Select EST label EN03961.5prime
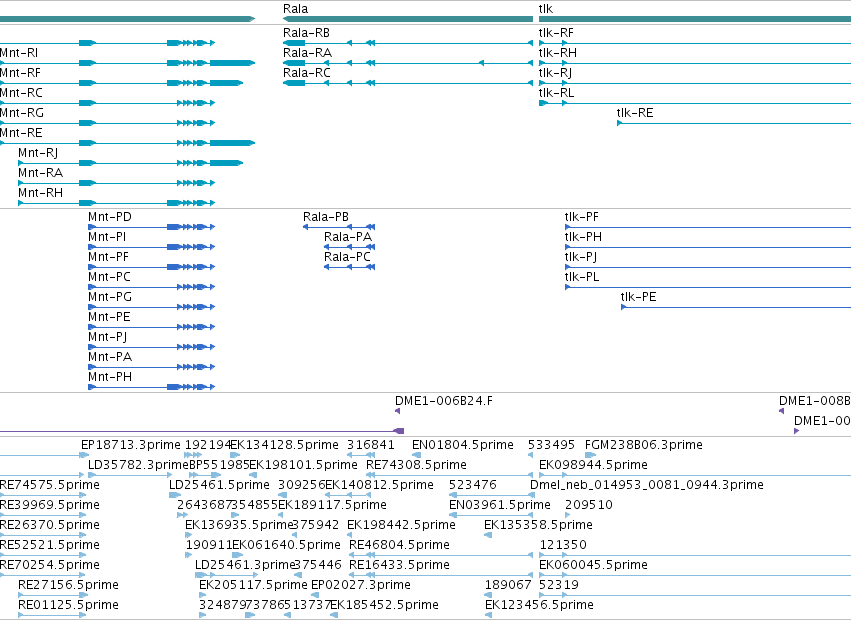 click(500, 505)
